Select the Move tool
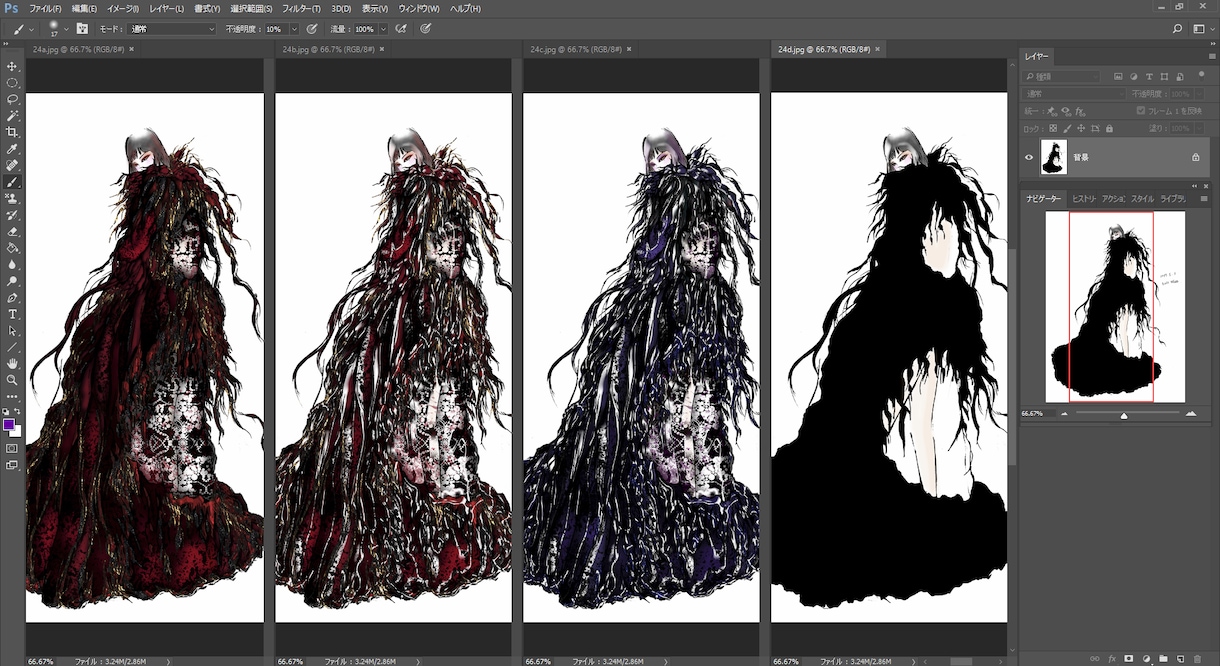1220x666 pixels. click(x=12, y=66)
